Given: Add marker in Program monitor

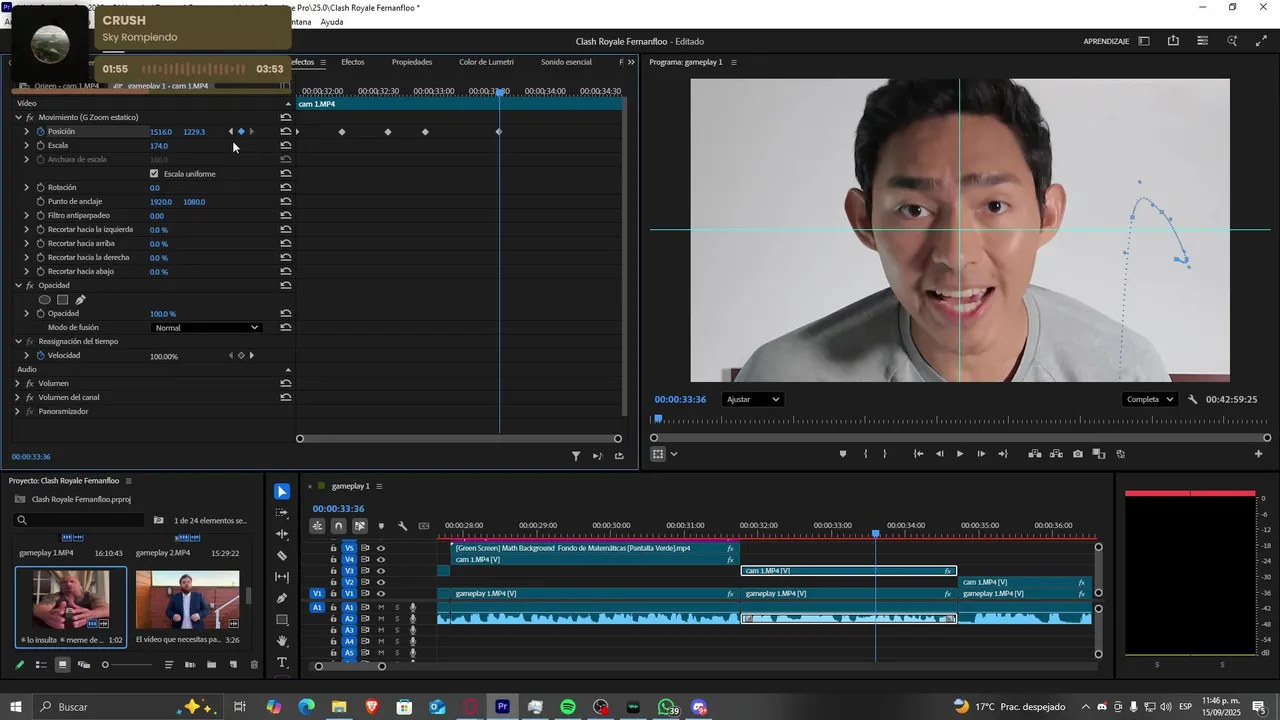Looking at the screenshot, I should [x=842, y=454].
